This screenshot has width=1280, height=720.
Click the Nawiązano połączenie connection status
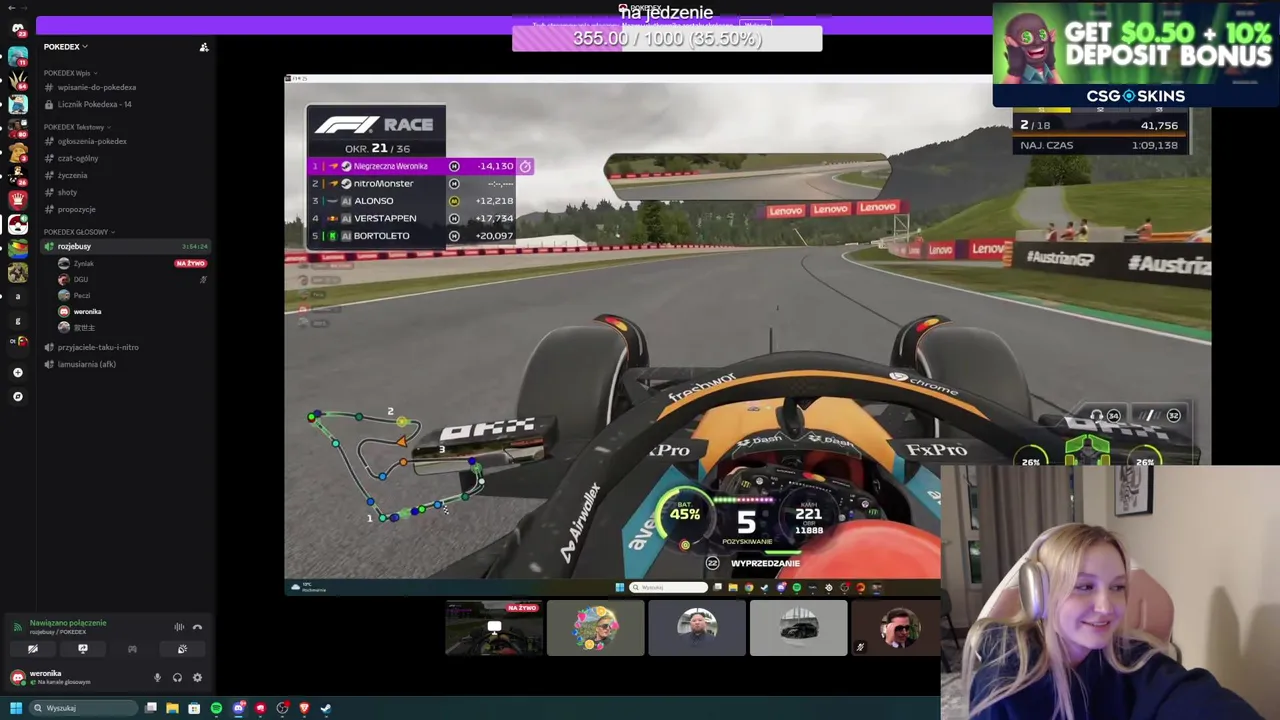(68, 623)
